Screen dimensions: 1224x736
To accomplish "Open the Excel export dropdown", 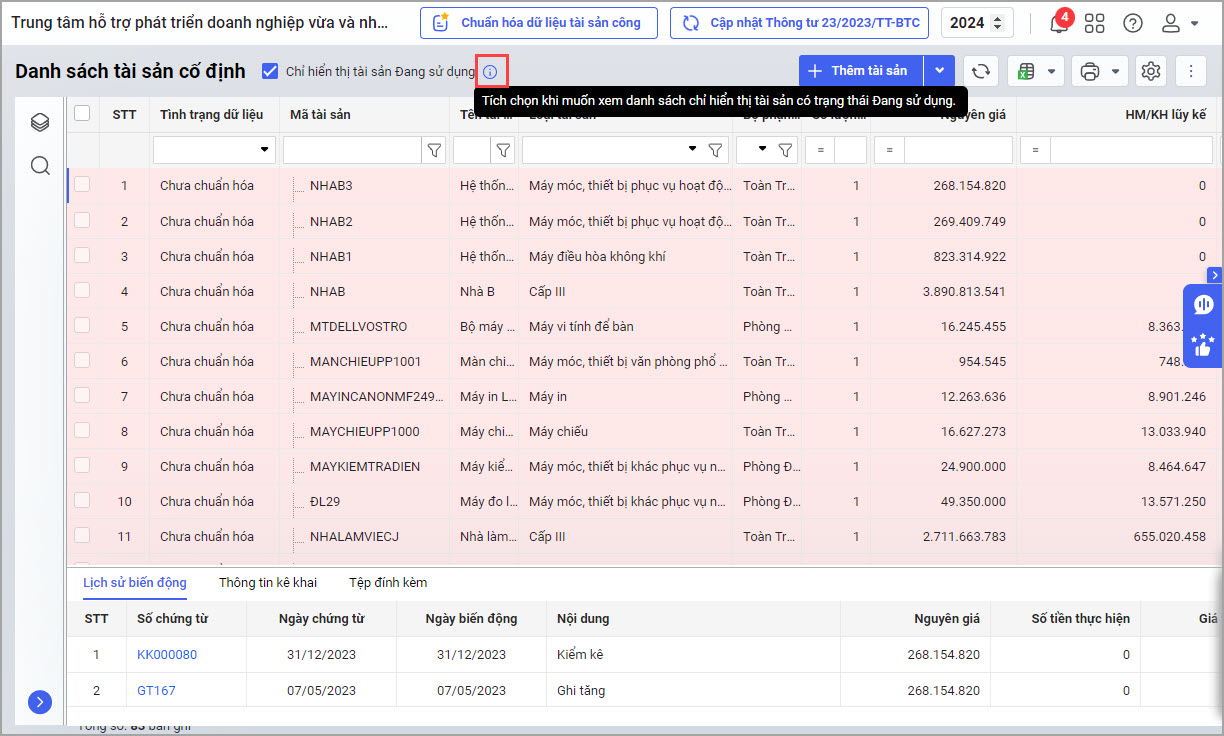I will (x=1034, y=71).
